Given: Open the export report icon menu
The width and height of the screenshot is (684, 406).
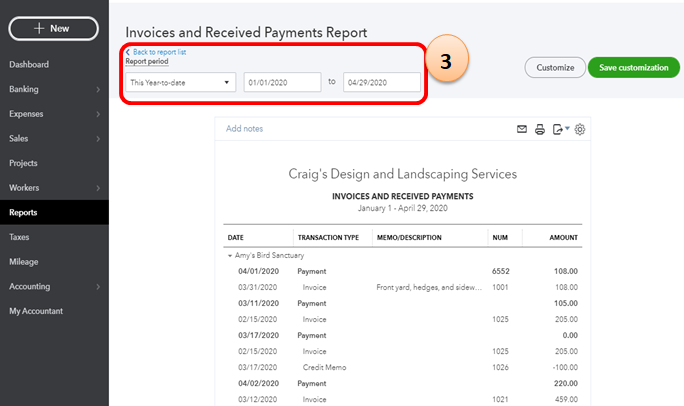Looking at the screenshot, I should [x=560, y=129].
